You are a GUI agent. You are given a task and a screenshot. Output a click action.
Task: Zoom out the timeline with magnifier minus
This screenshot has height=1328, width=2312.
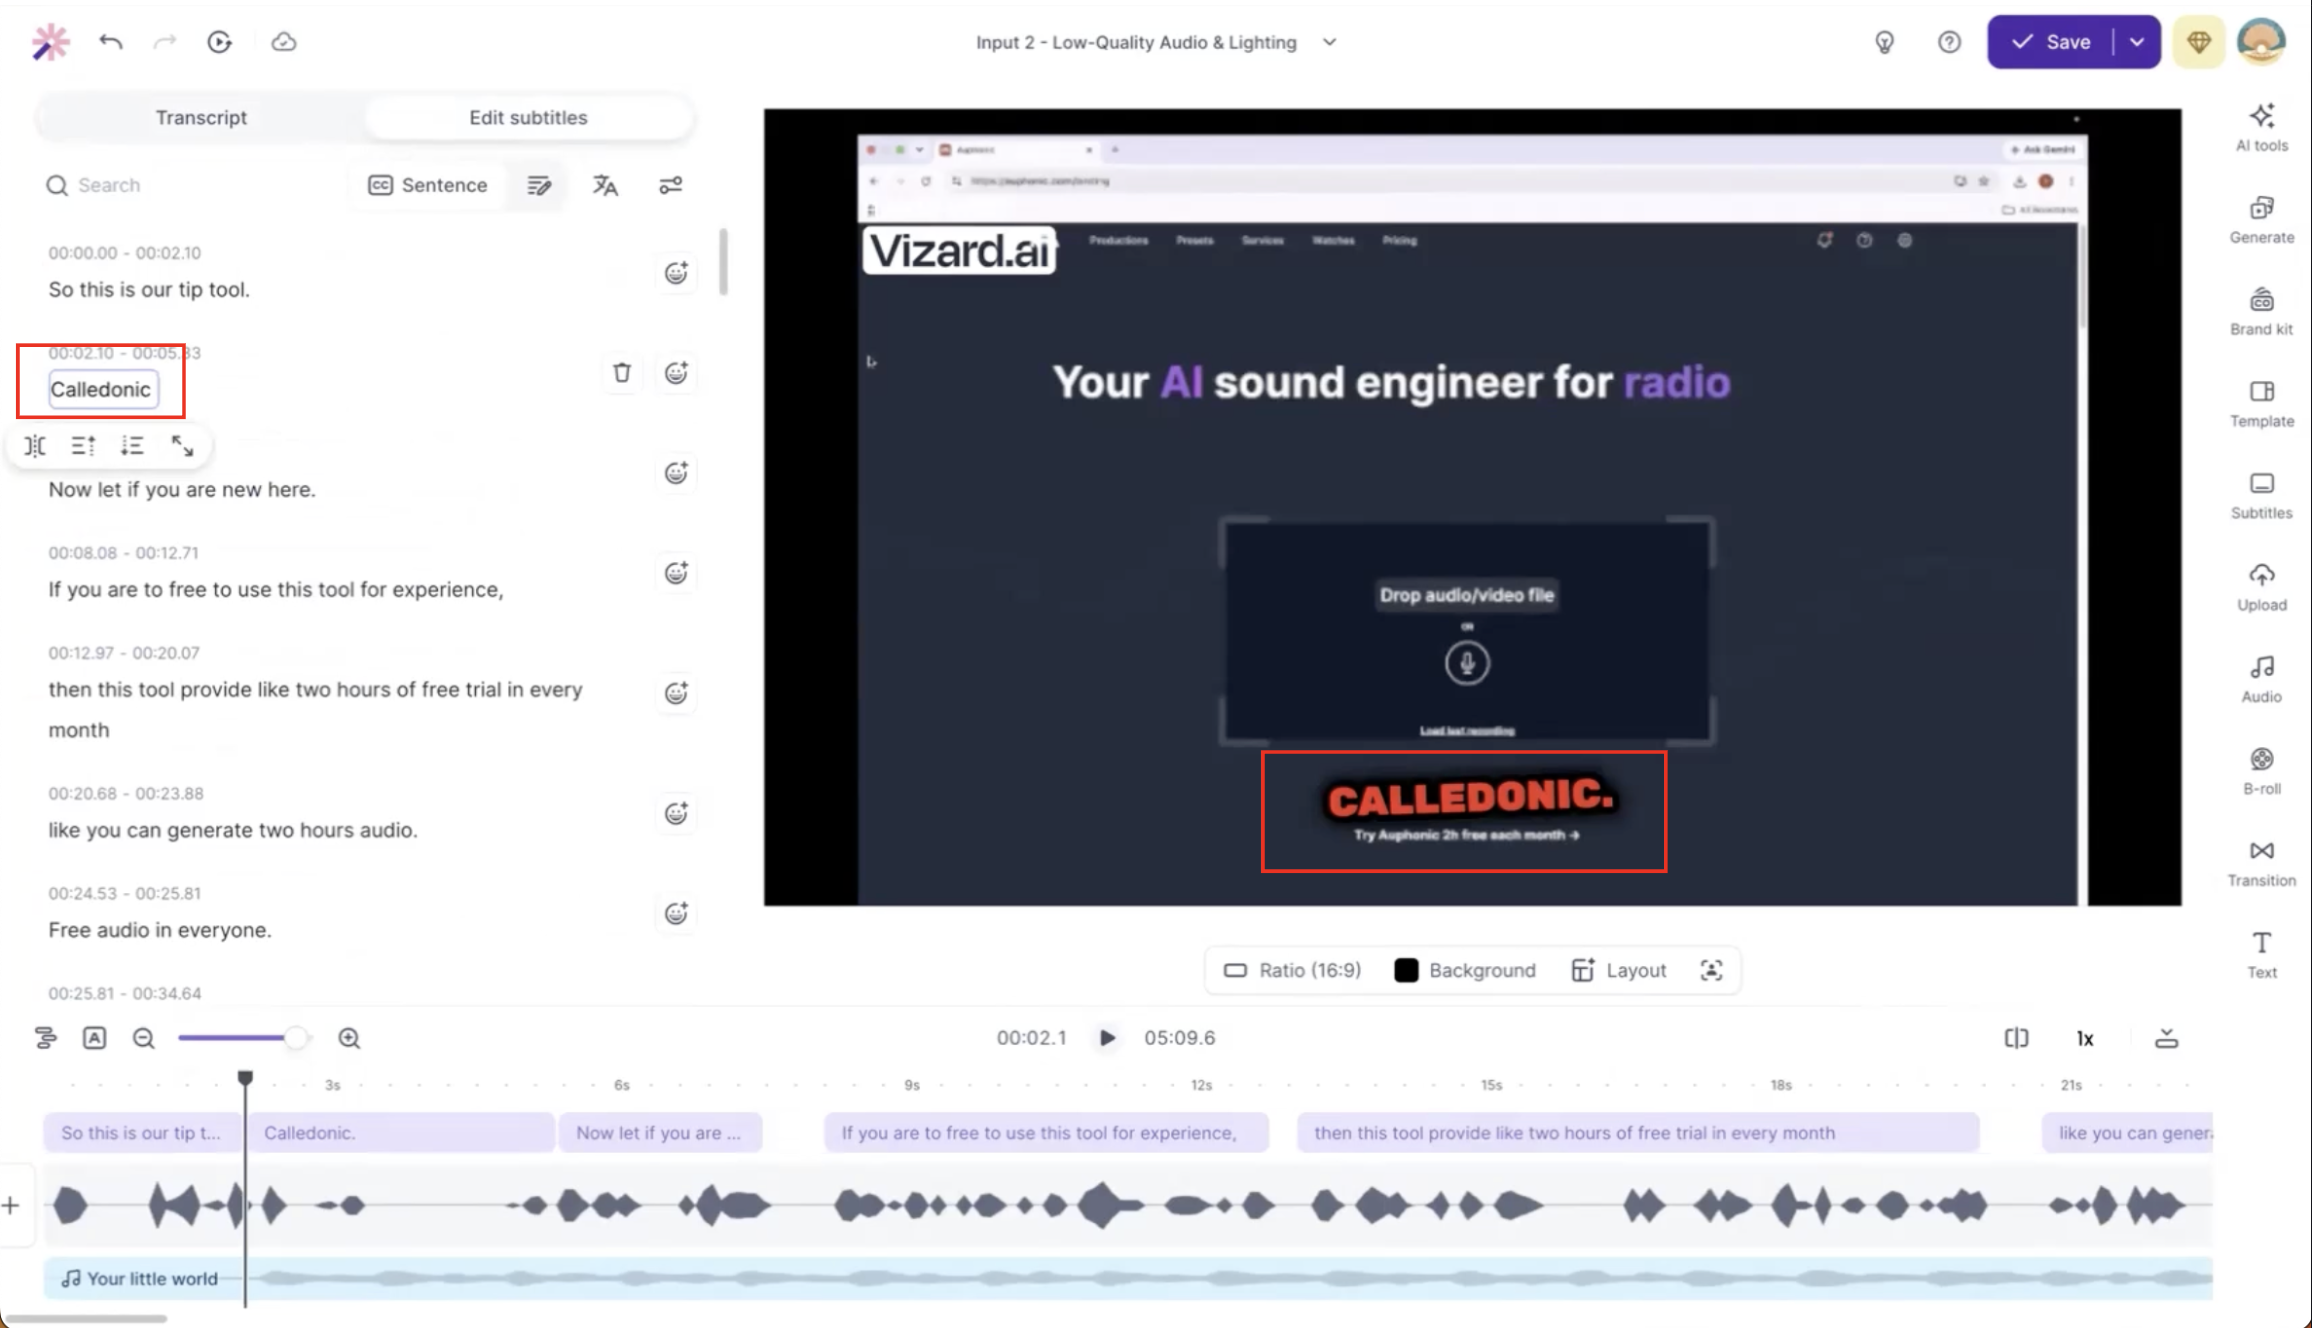(x=144, y=1038)
